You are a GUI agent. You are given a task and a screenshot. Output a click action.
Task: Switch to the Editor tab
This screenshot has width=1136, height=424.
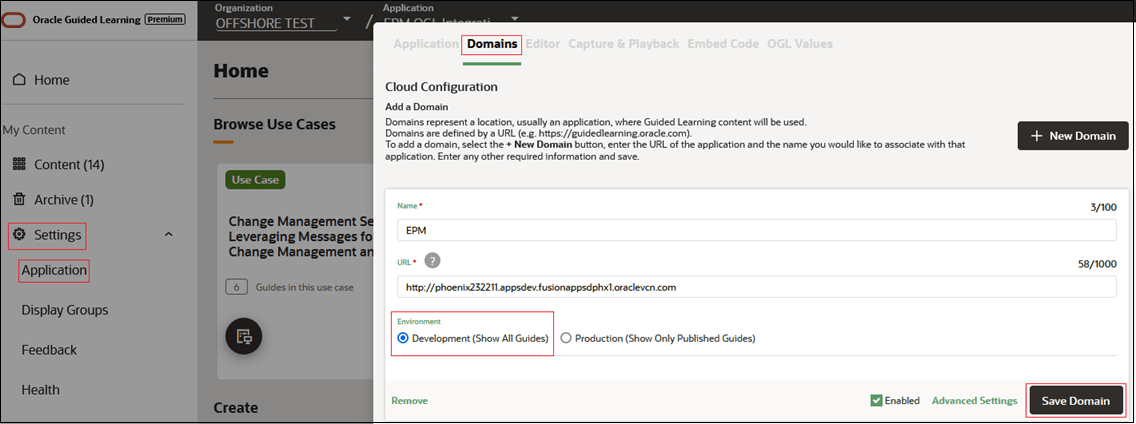point(543,43)
